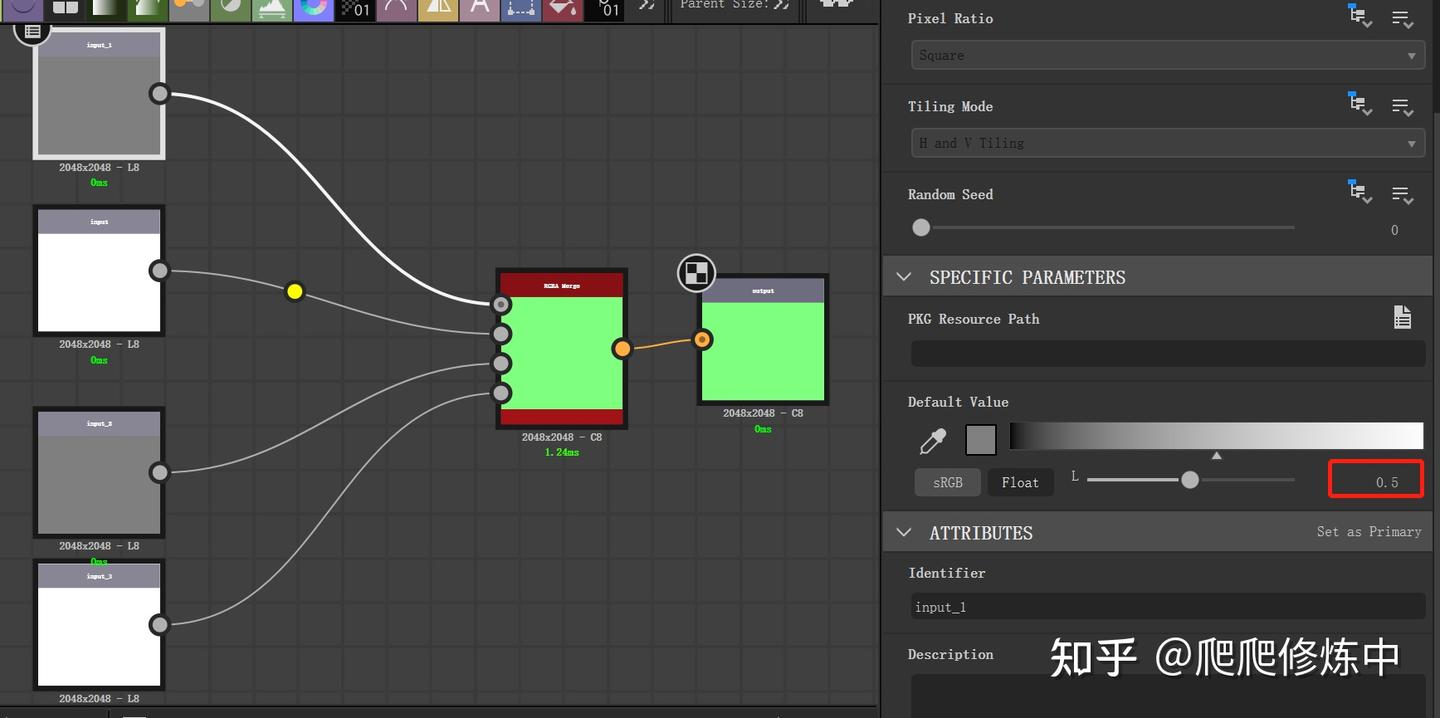
Task: Toggle sRGB color mode
Action: click(x=948, y=482)
